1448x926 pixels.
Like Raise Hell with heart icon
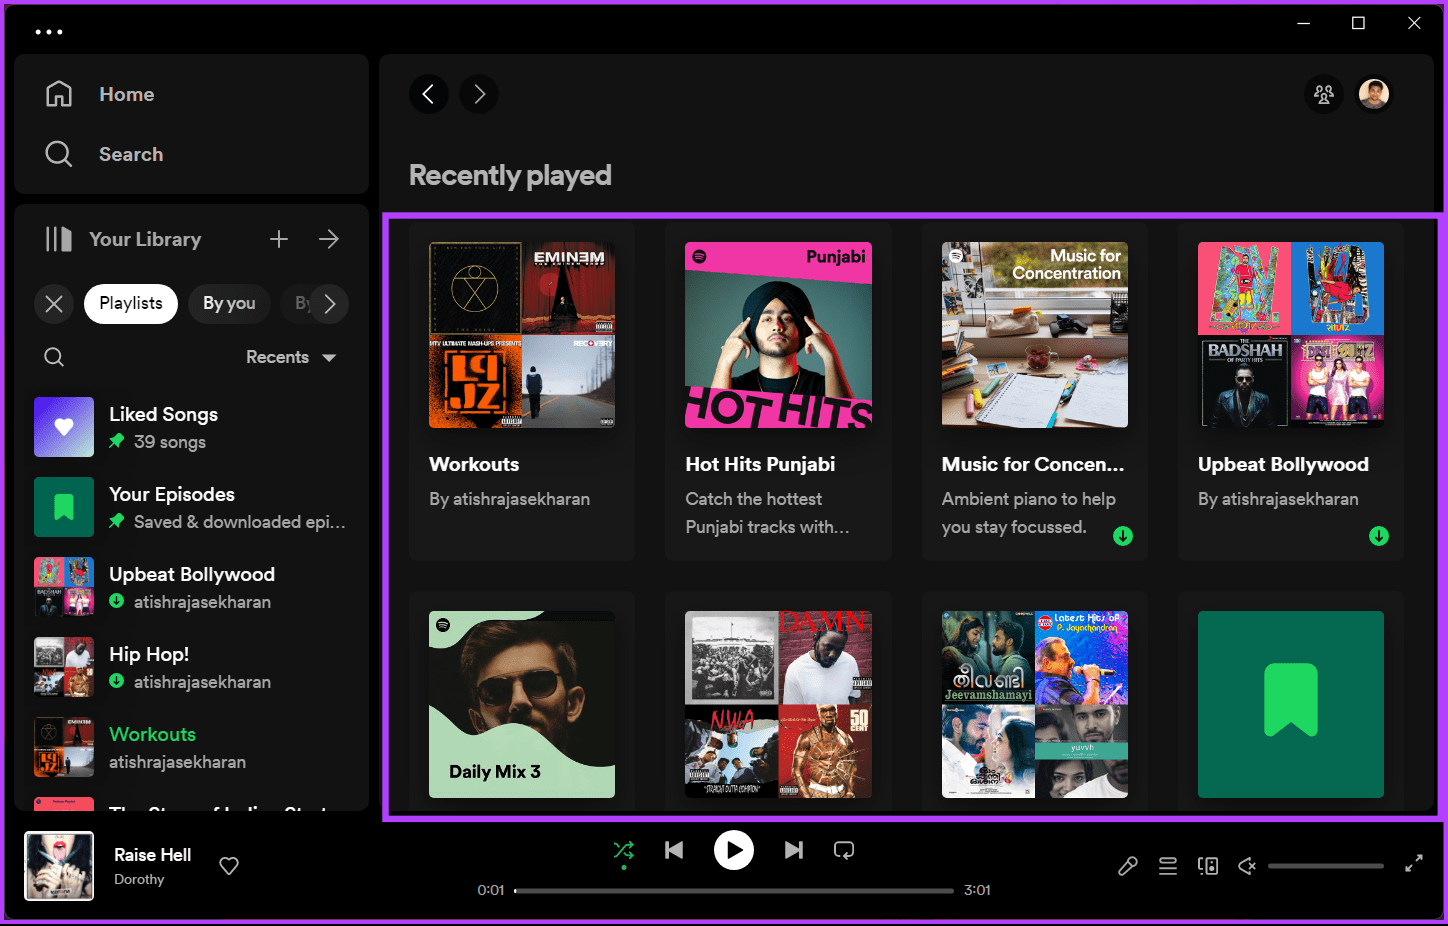[x=229, y=866]
